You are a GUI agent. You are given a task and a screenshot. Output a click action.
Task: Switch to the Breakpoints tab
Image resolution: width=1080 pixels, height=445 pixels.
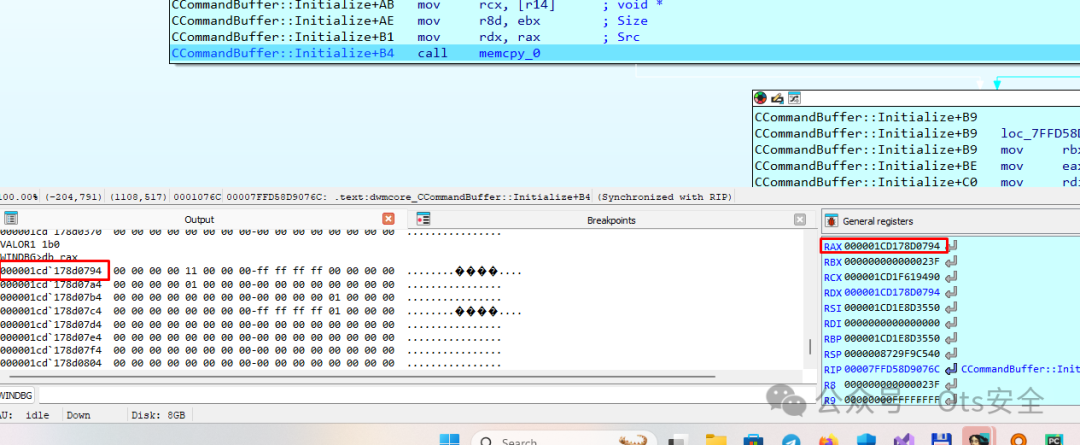[611, 220]
